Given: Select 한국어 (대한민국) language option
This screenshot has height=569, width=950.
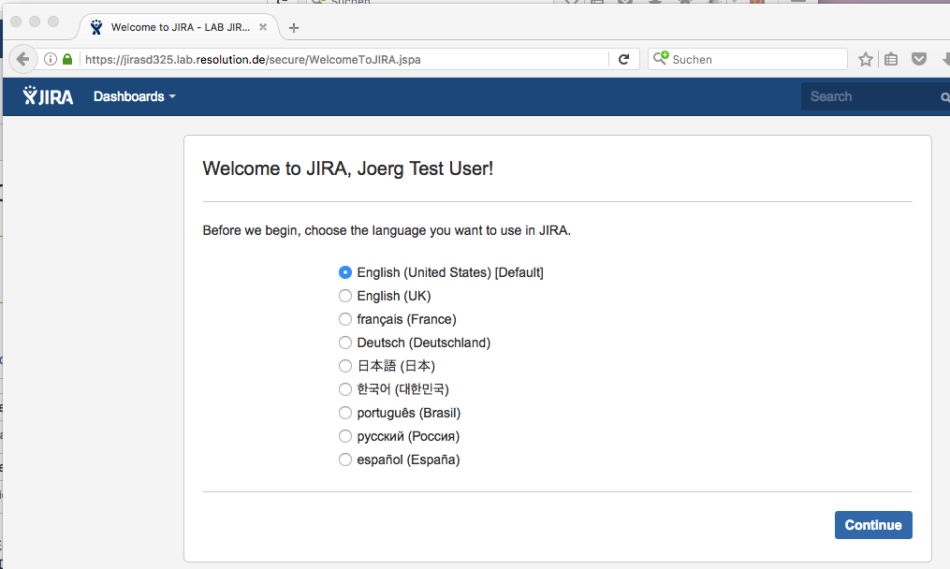Looking at the screenshot, I should pyautogui.click(x=345, y=390).
